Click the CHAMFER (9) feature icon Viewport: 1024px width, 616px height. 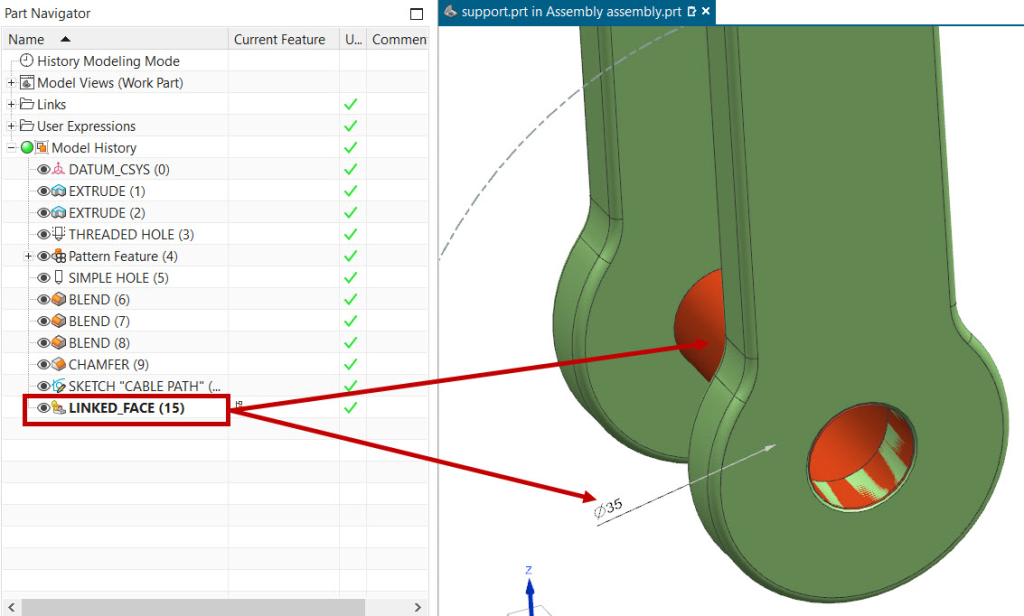[x=59, y=364]
